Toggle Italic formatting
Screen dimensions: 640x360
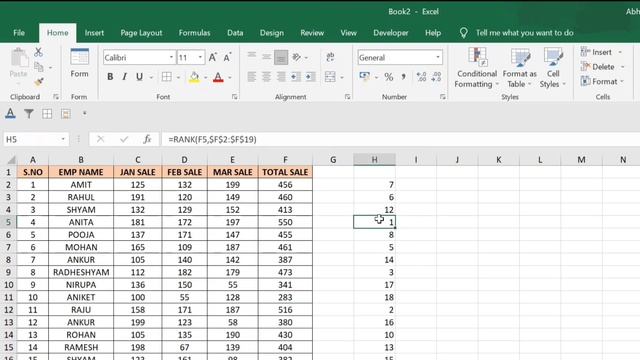click(124, 77)
